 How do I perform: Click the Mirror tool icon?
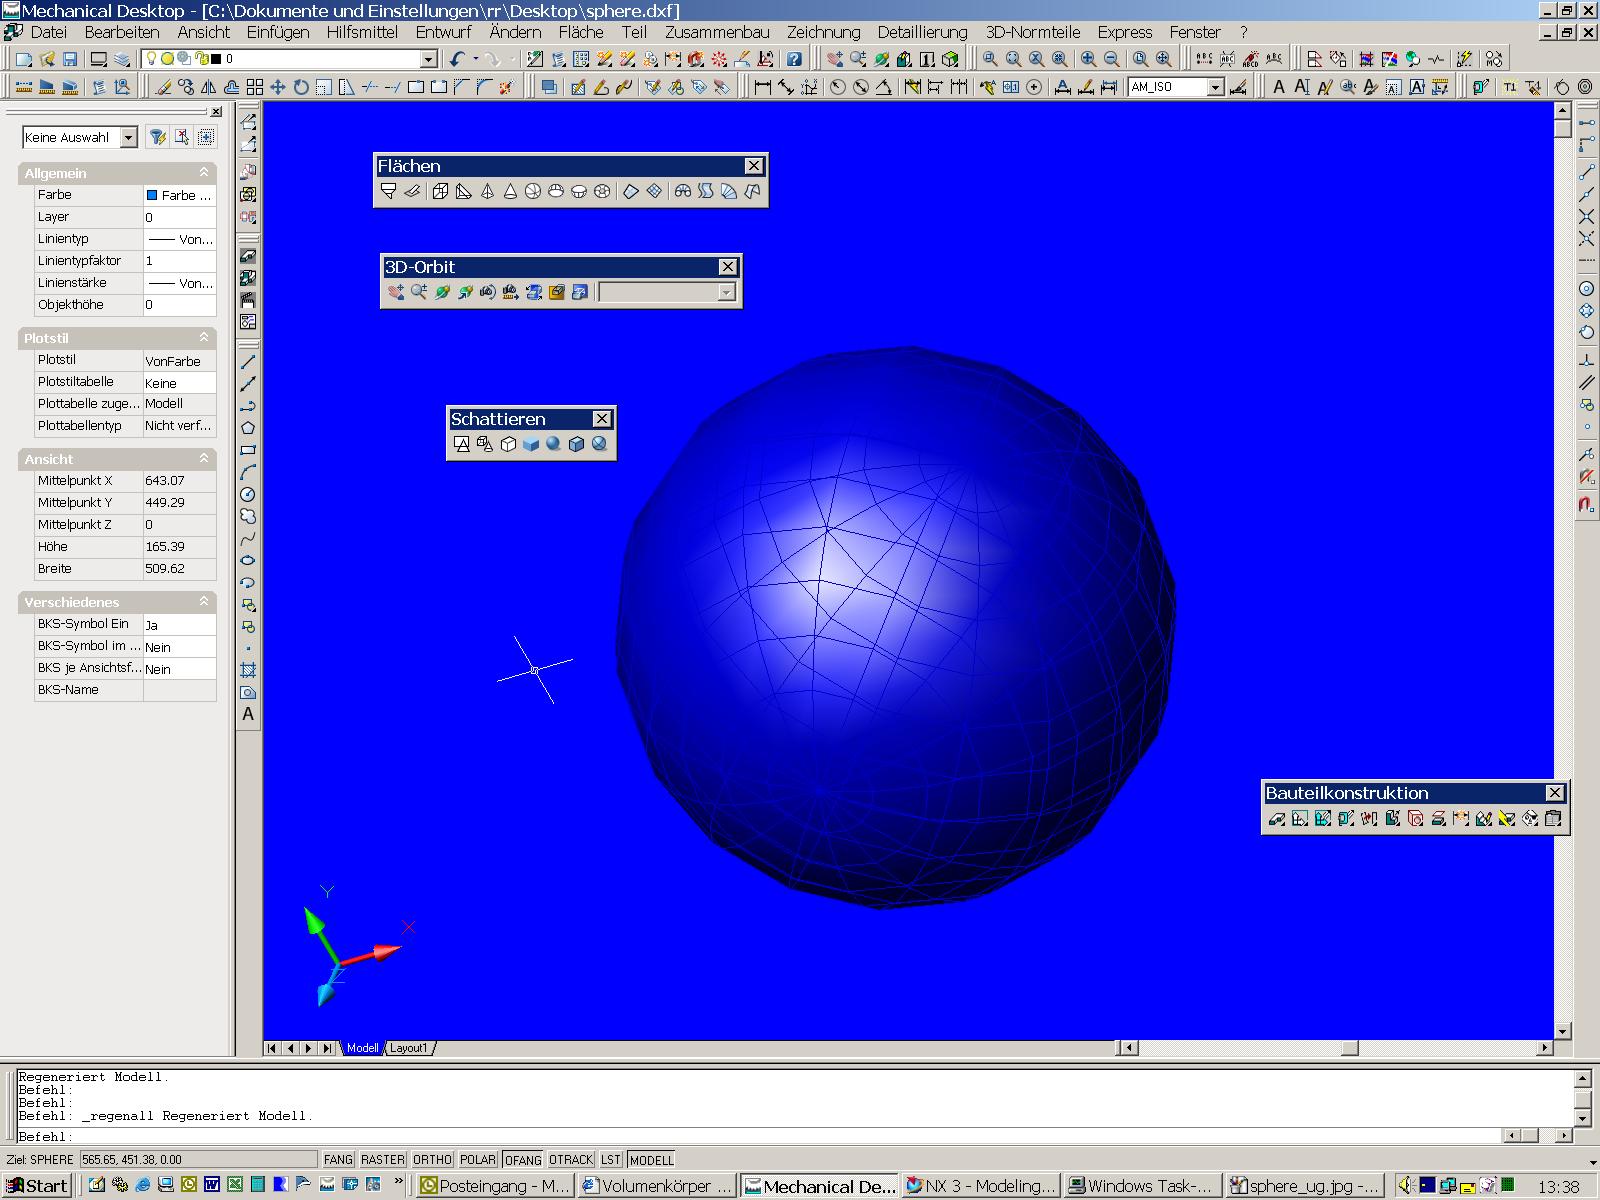coord(209,87)
